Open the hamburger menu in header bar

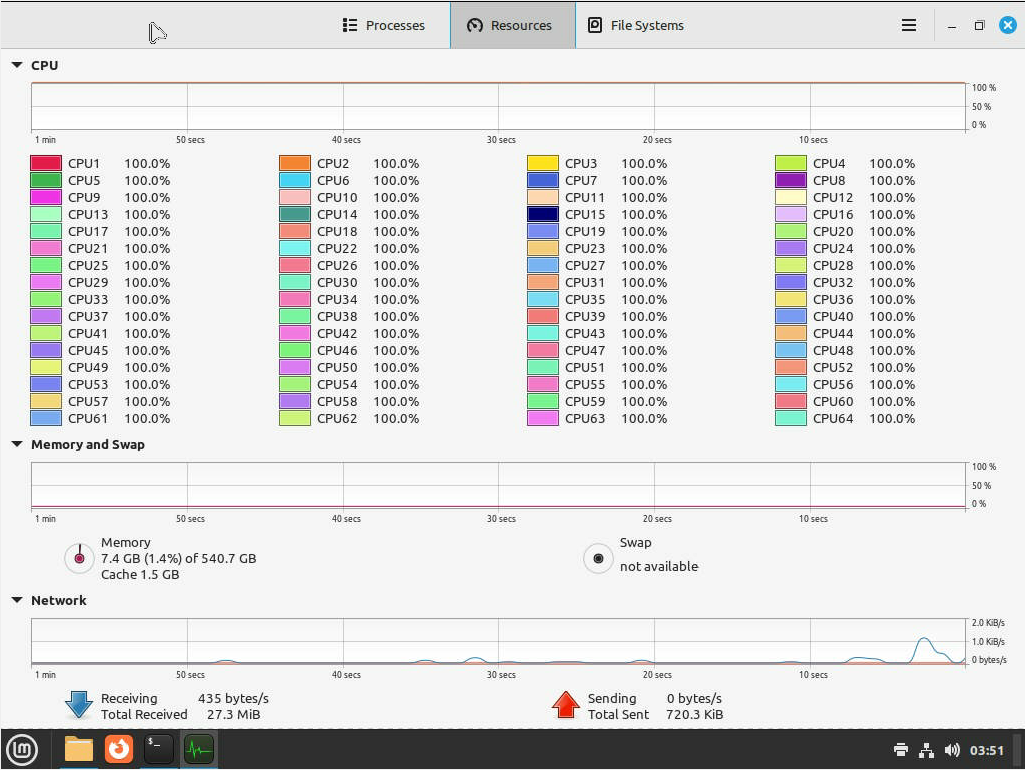pos(908,25)
